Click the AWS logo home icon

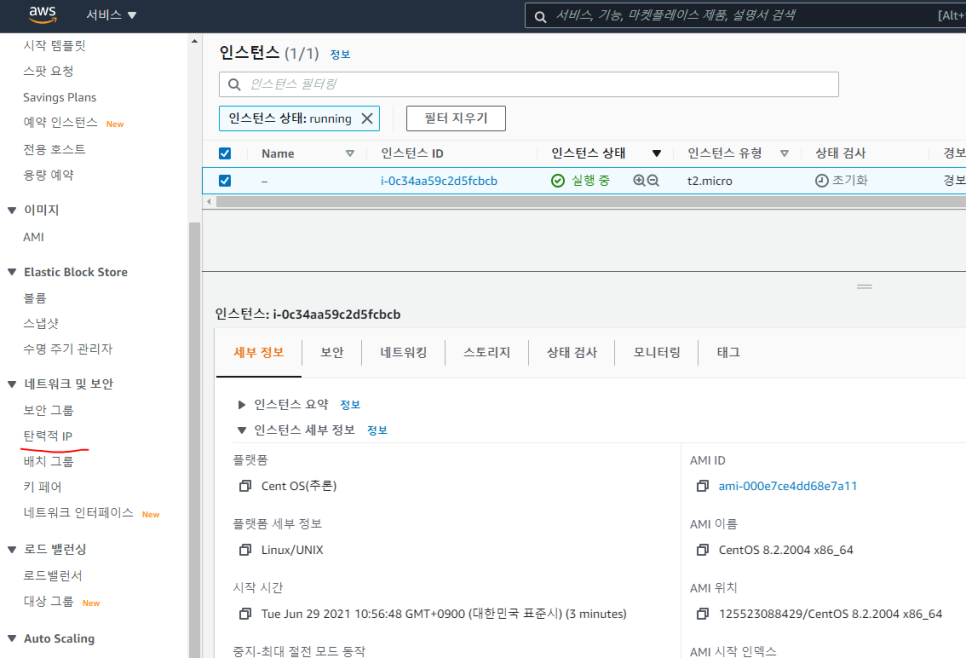point(43,15)
